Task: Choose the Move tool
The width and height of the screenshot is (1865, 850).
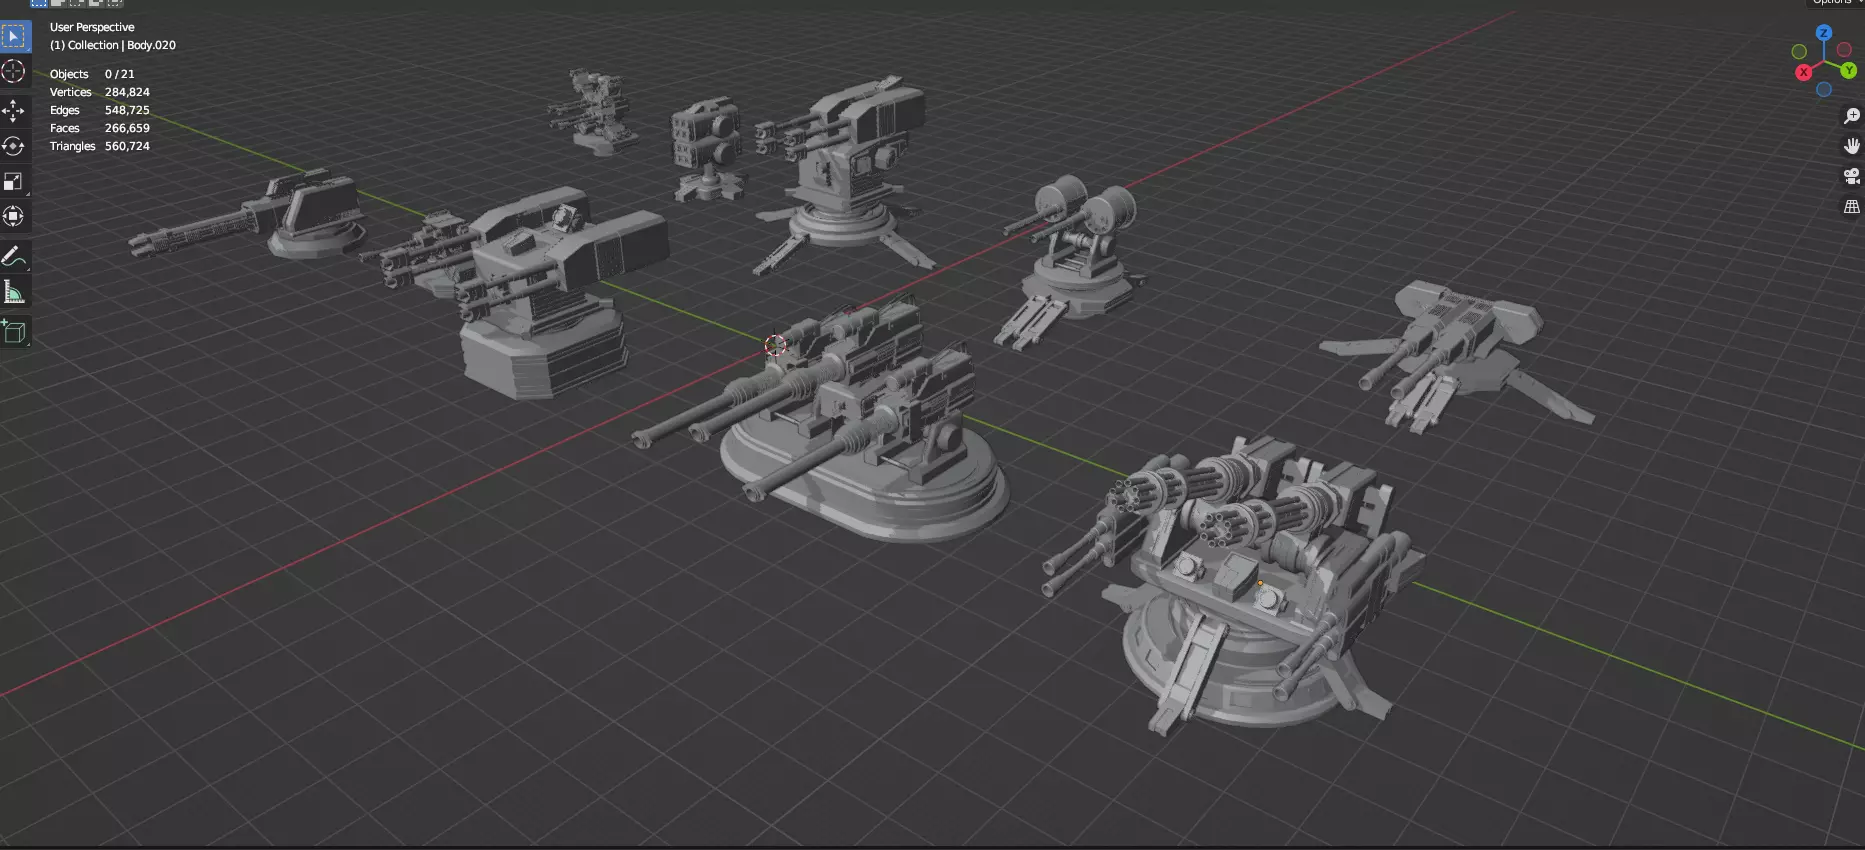Action: [x=14, y=111]
